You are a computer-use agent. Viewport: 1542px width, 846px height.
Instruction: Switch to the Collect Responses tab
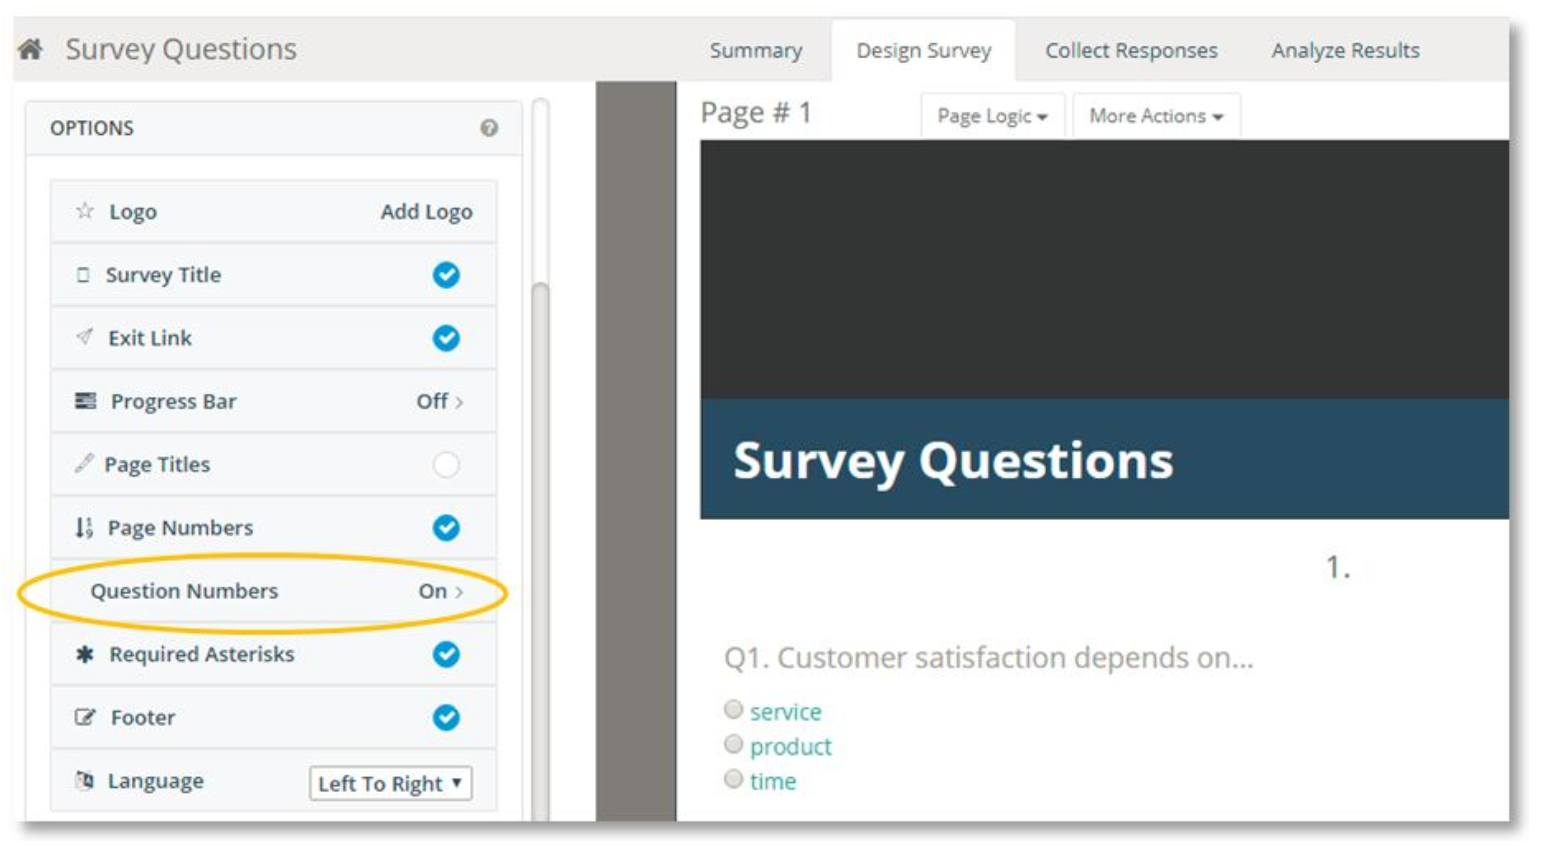click(x=1131, y=50)
